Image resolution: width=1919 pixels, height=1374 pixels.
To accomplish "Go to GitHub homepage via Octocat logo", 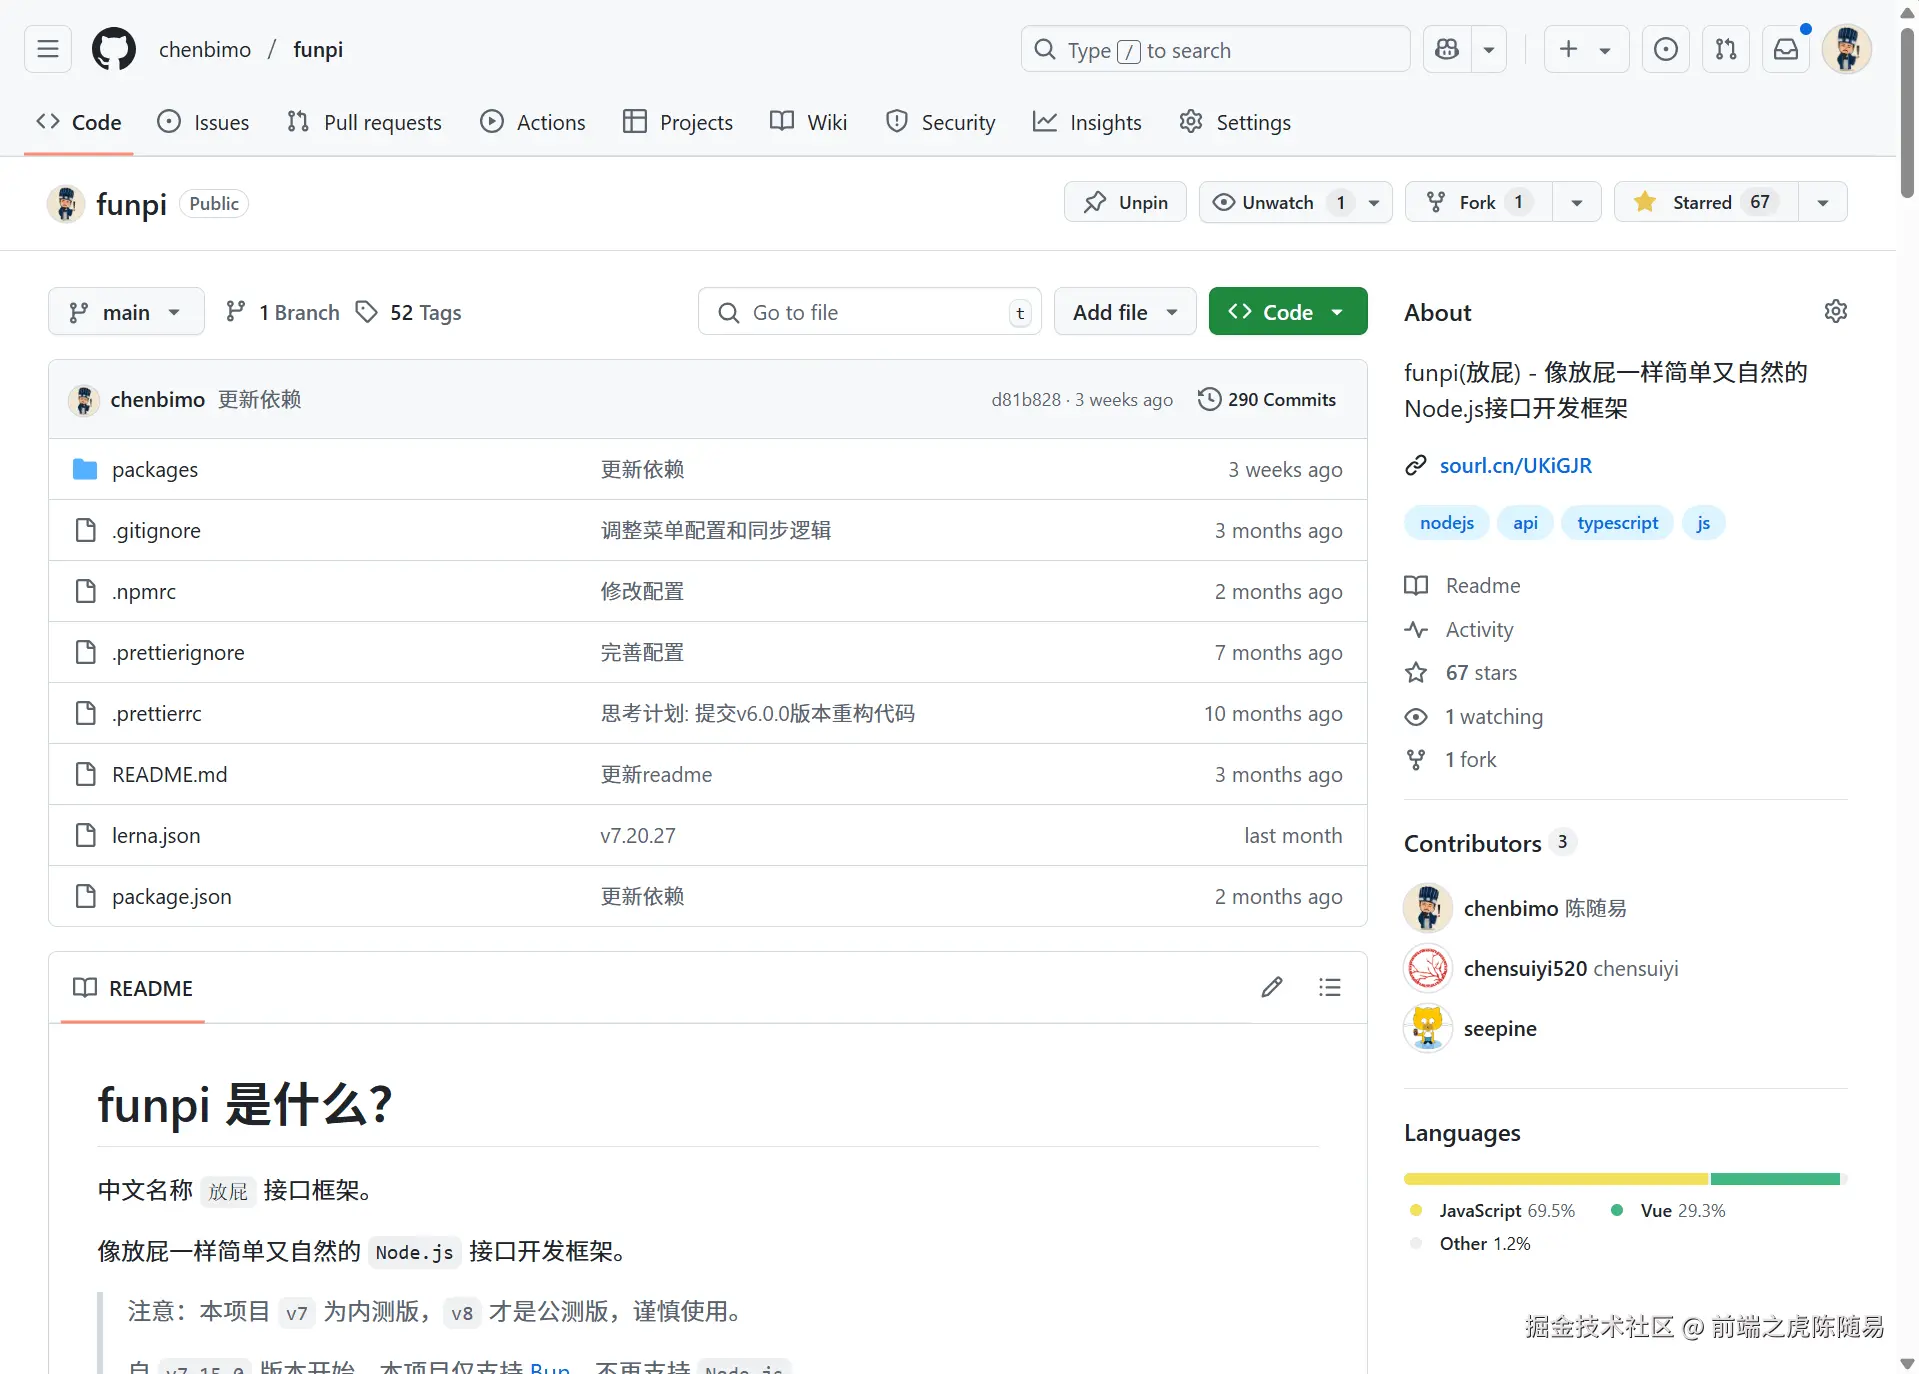I will coord(114,49).
